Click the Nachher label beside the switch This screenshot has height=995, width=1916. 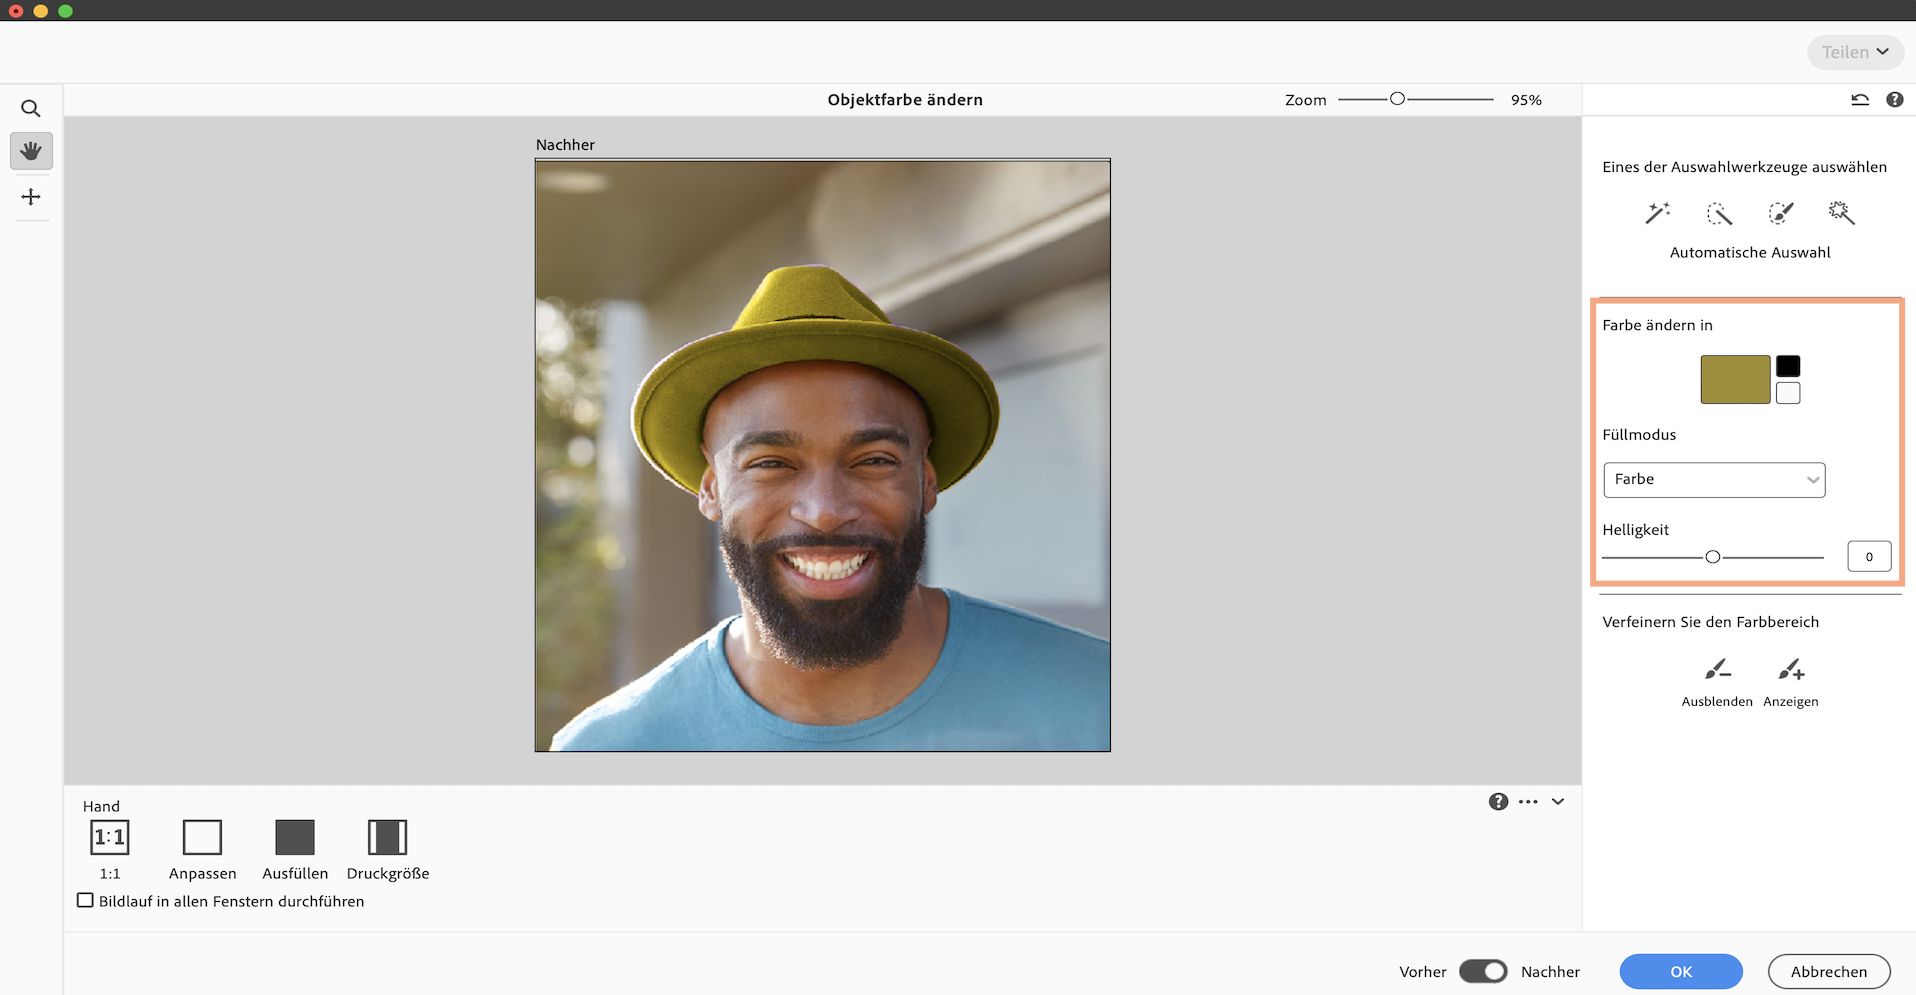[1550, 972]
